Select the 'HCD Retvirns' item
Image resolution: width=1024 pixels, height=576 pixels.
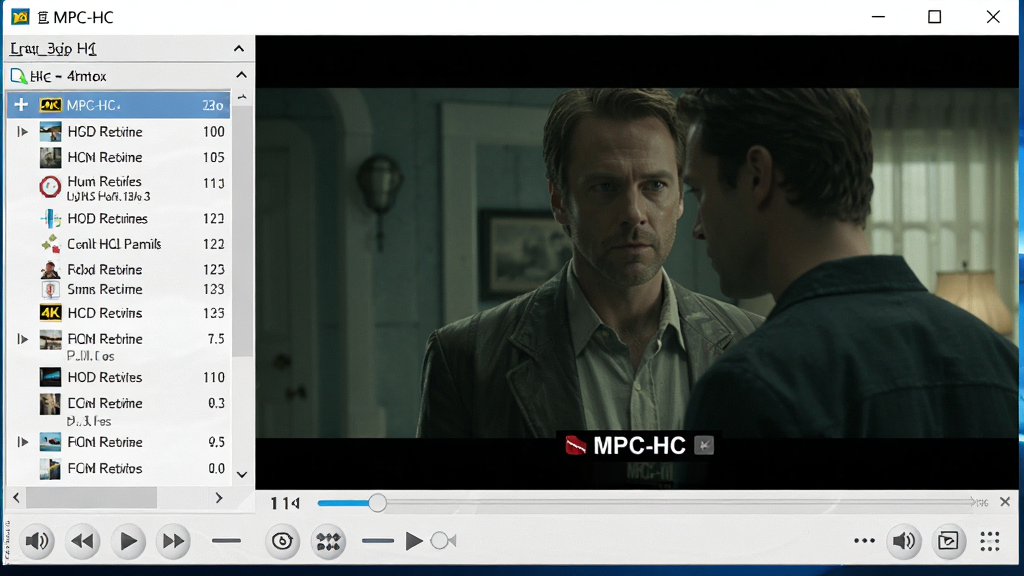pos(118,313)
